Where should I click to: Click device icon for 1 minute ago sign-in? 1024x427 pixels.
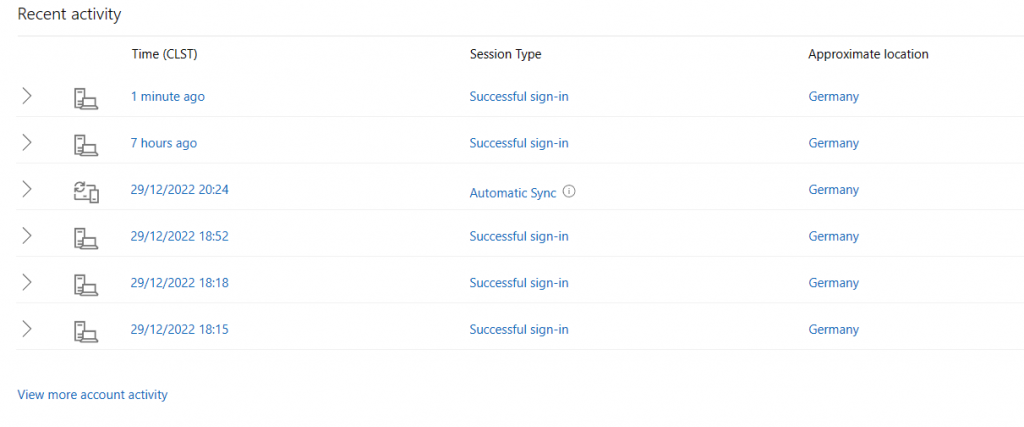(85, 99)
